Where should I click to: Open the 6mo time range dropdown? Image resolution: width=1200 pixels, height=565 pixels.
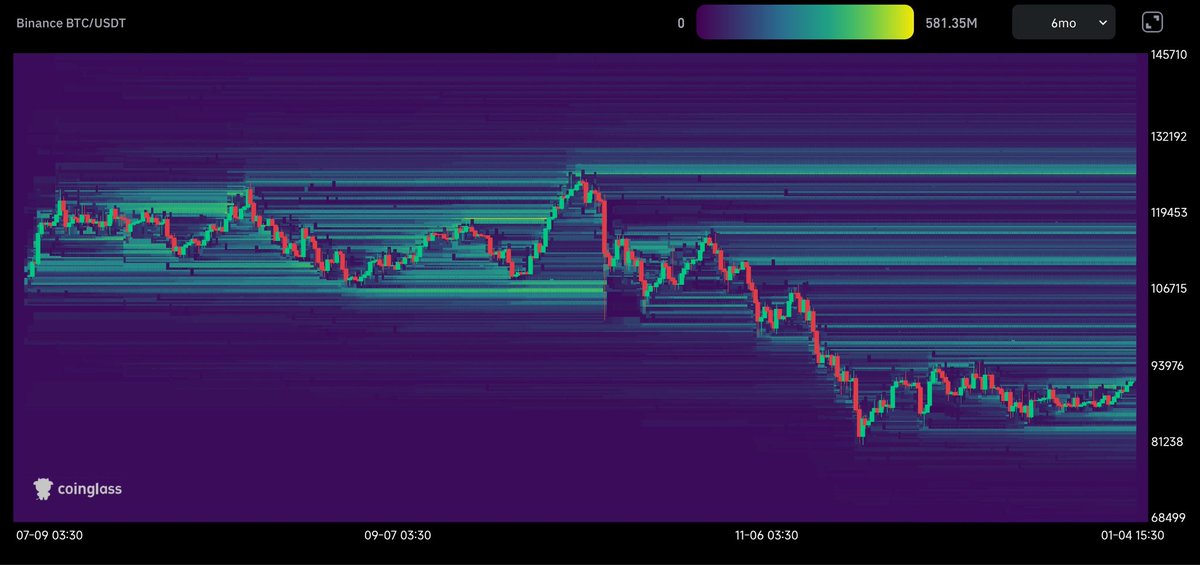point(1064,22)
